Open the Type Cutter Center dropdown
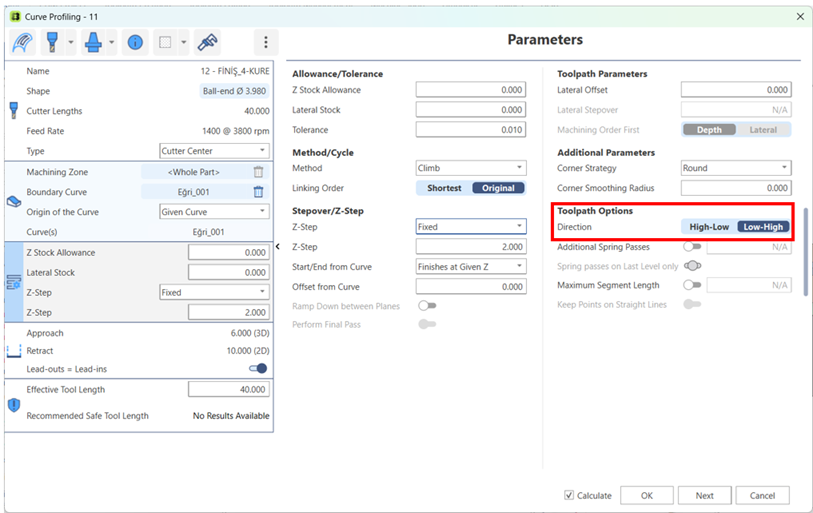 (x=214, y=151)
